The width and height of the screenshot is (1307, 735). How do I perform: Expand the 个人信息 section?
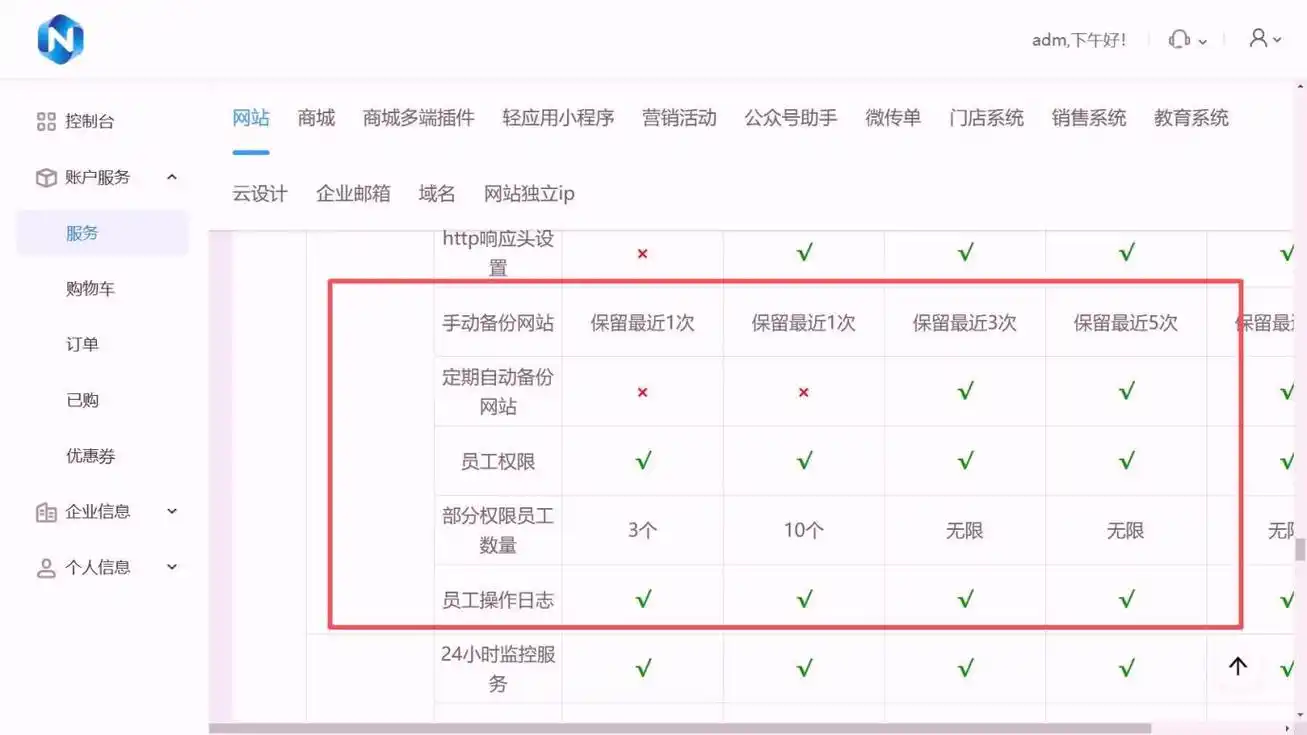[x=170, y=567]
